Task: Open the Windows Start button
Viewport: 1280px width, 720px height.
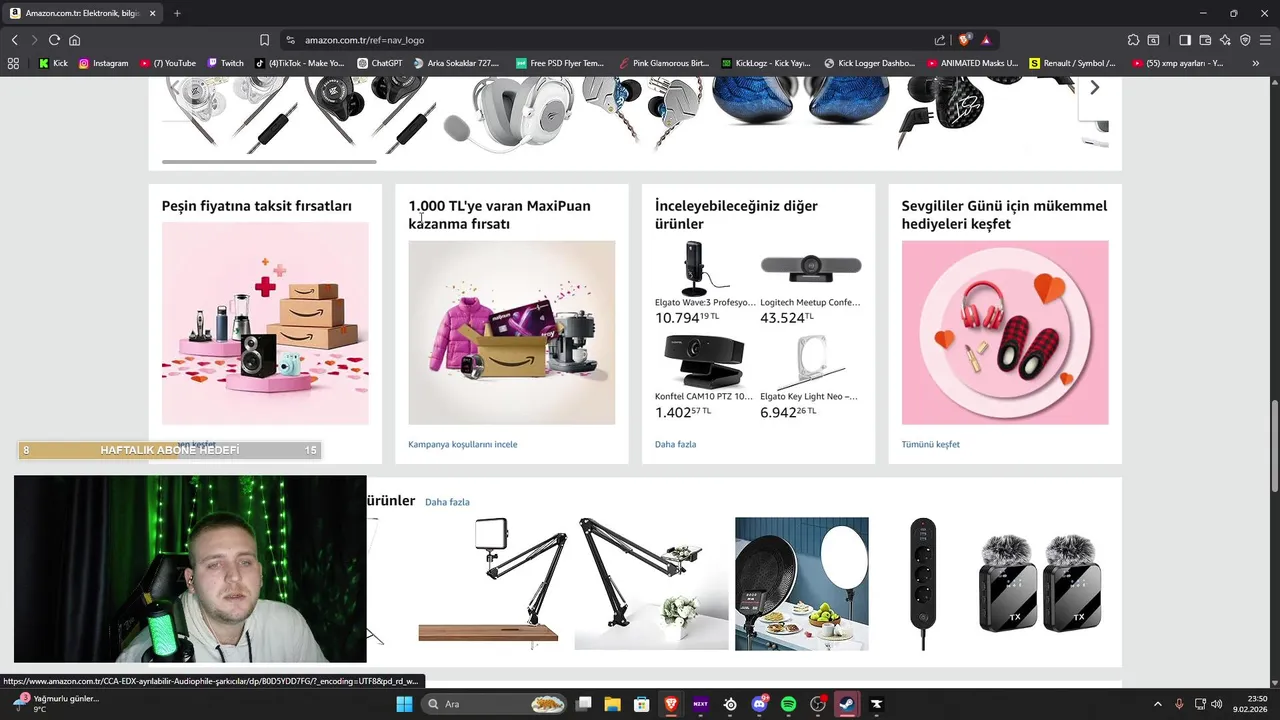Action: (404, 704)
